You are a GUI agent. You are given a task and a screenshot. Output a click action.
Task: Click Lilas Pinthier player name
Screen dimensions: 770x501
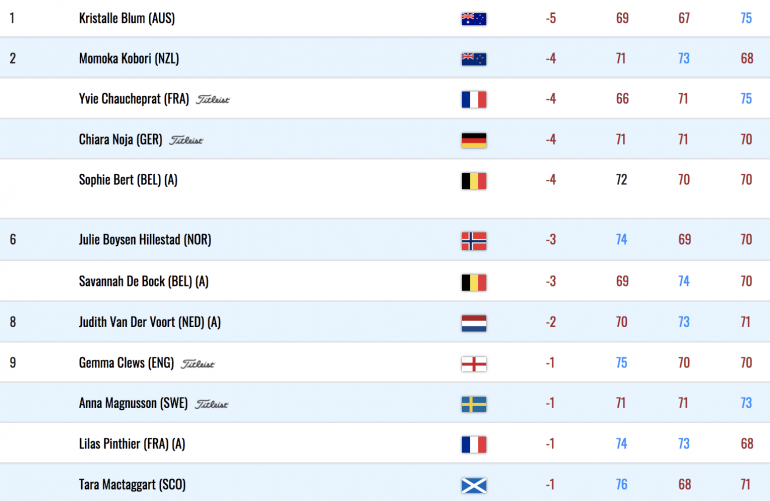132,444
